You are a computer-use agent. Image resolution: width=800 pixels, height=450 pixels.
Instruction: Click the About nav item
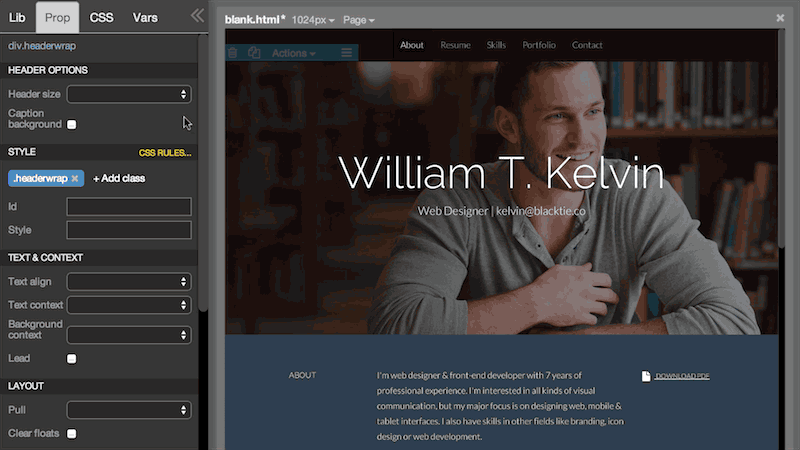tap(412, 45)
